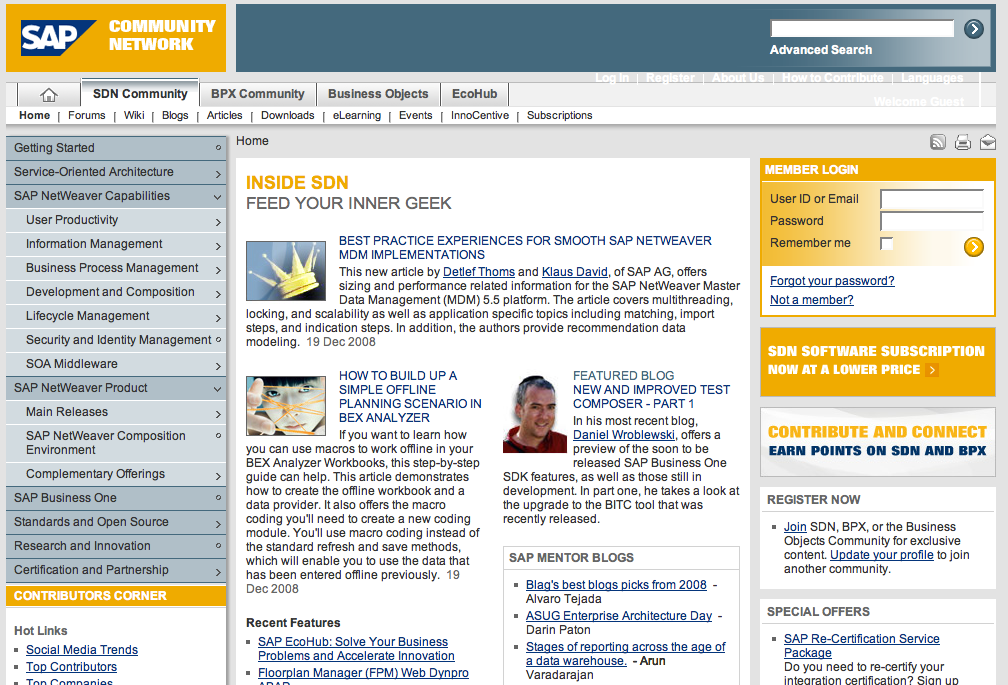Click the Not a member link

(811, 299)
